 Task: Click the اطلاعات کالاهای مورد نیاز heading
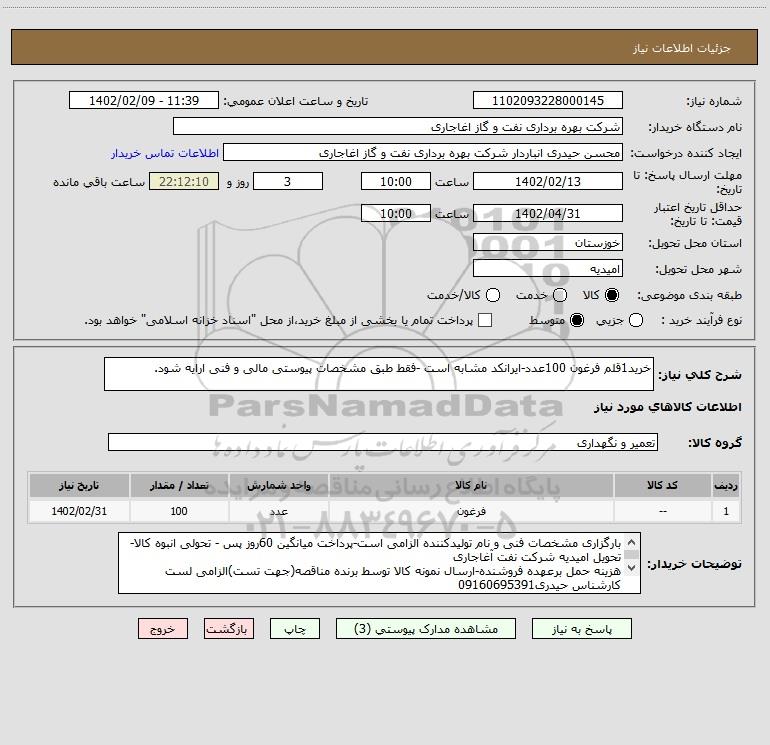point(668,407)
